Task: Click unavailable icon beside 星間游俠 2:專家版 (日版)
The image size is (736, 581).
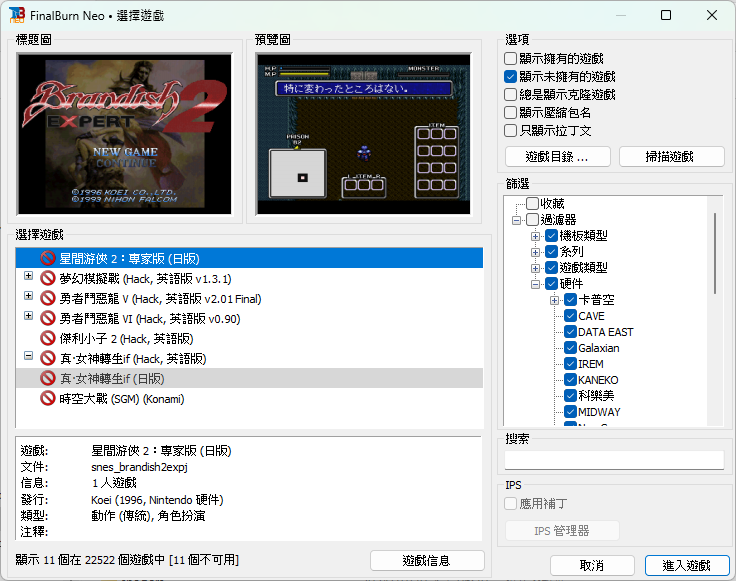Action: tap(48, 258)
